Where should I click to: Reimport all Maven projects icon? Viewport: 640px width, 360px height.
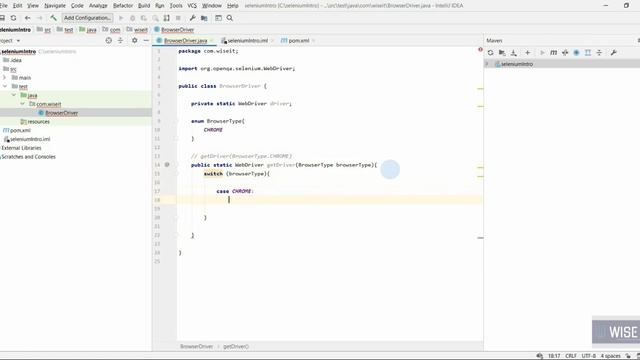pyautogui.click(x=491, y=53)
